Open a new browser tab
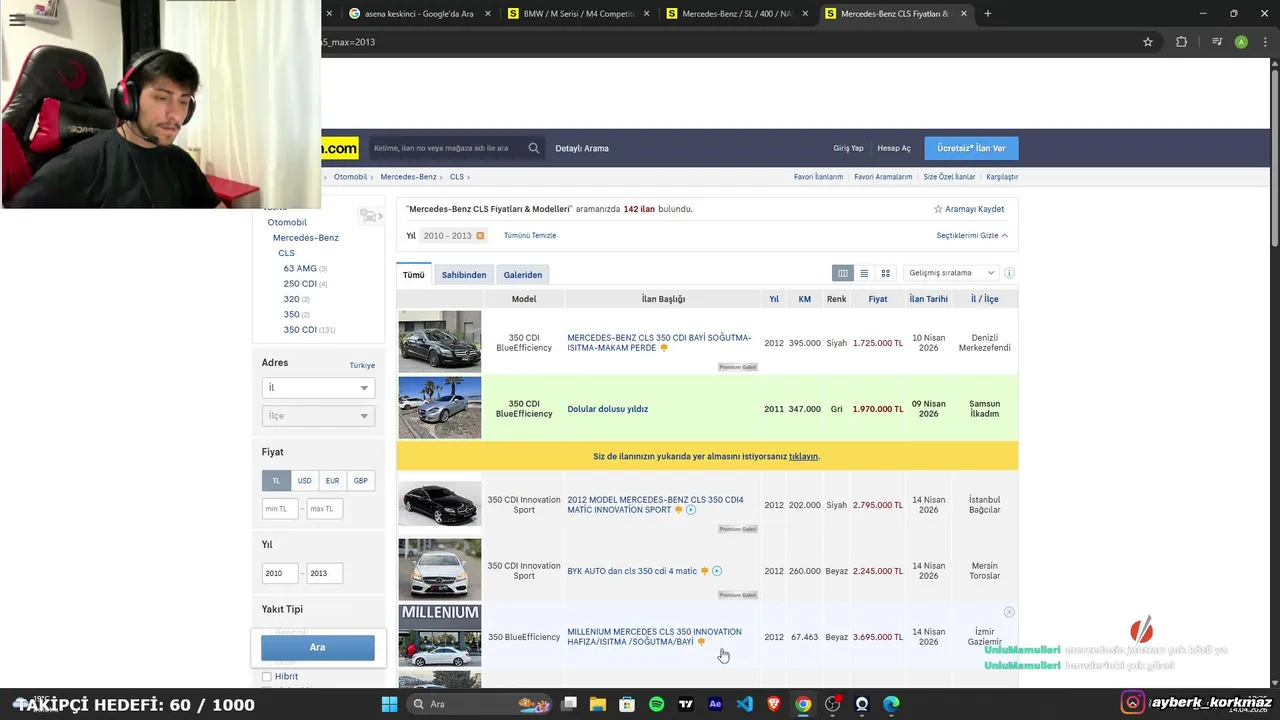 (988, 14)
